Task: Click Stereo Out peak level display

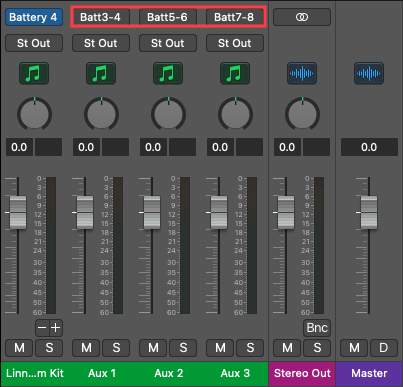Action: tap(316, 147)
